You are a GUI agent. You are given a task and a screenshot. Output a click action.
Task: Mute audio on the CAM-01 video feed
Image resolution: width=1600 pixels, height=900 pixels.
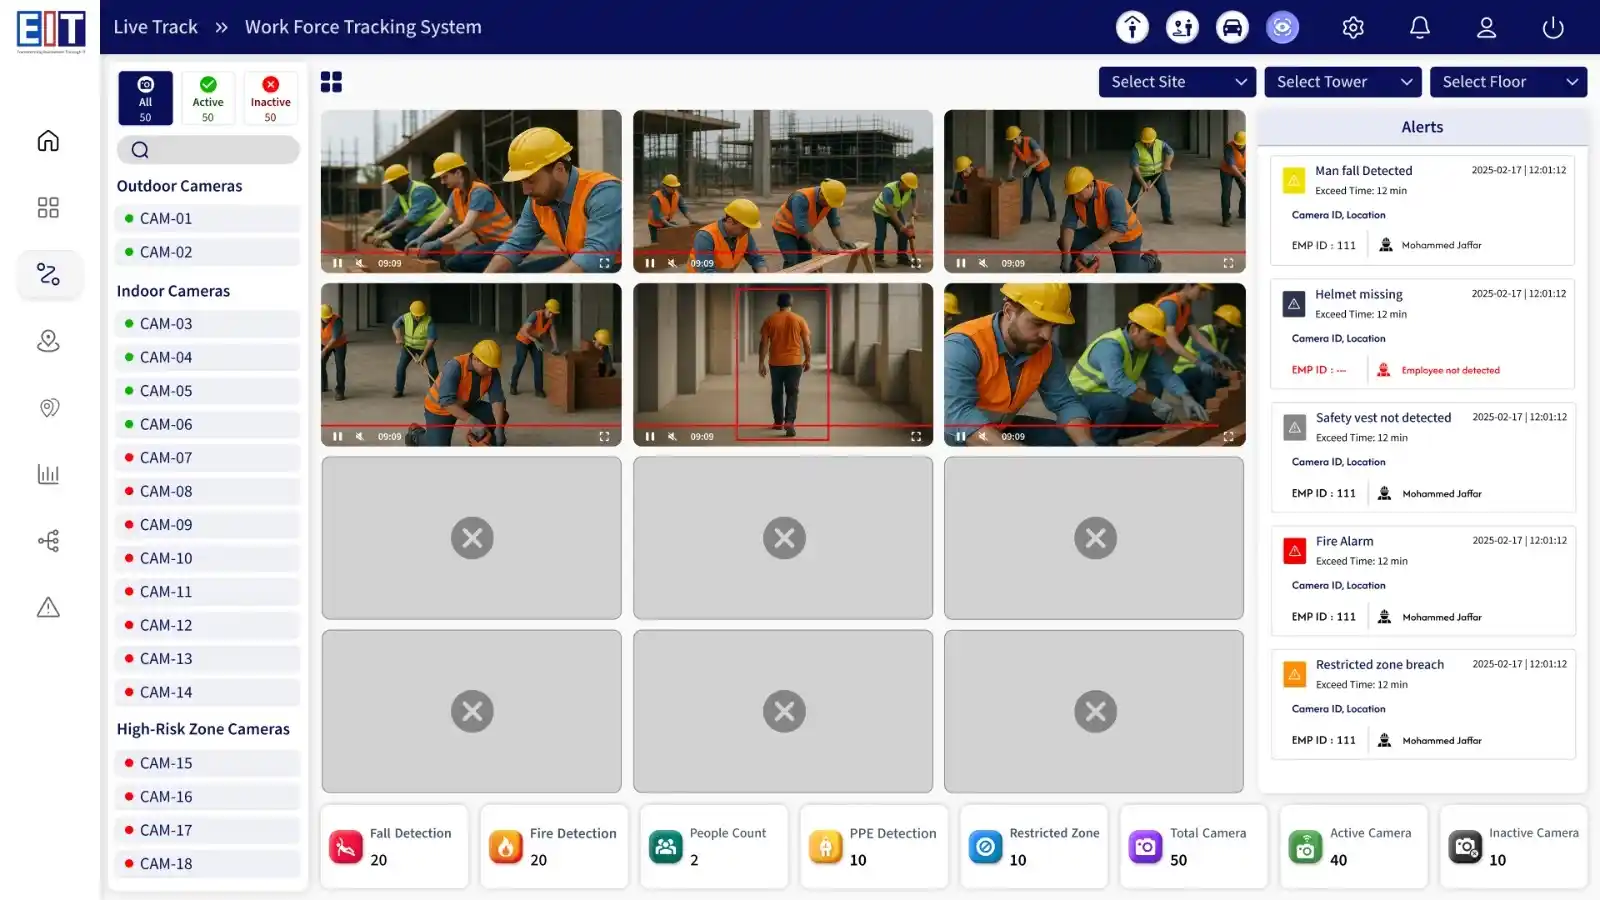coord(359,263)
